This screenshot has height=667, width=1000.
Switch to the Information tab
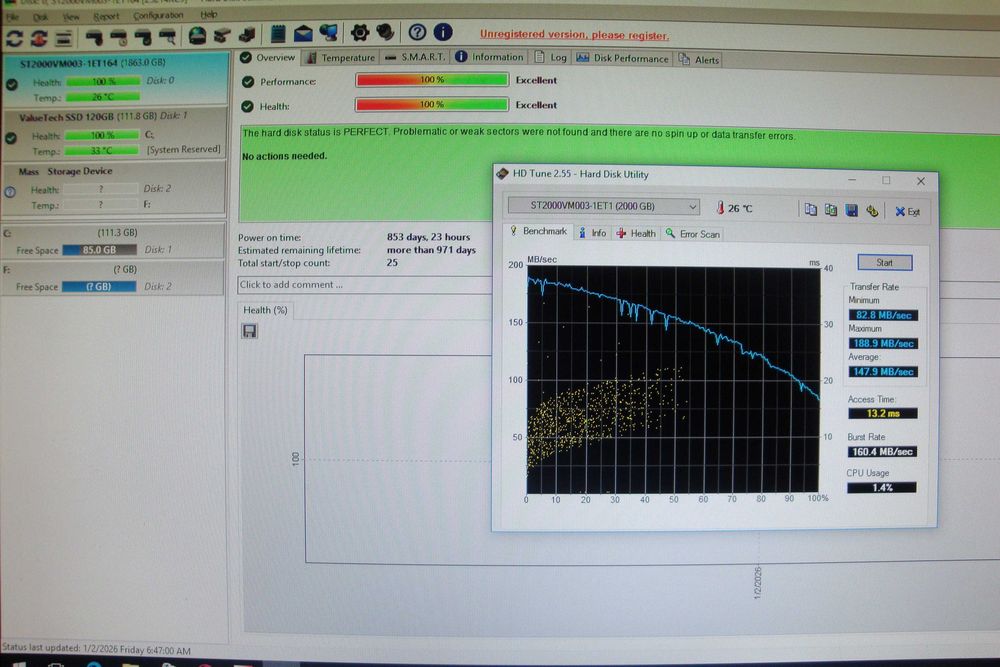click(x=489, y=57)
